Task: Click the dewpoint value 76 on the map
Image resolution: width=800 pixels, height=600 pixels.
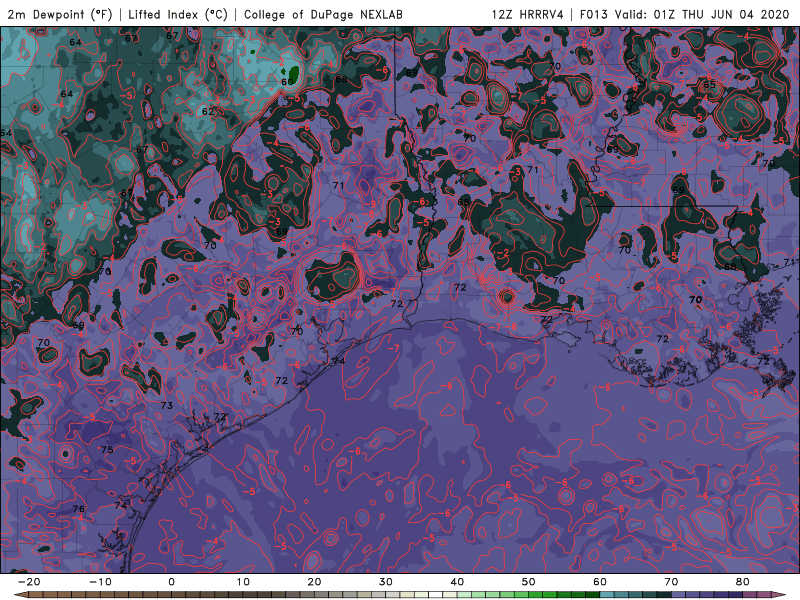Action: coord(79,509)
